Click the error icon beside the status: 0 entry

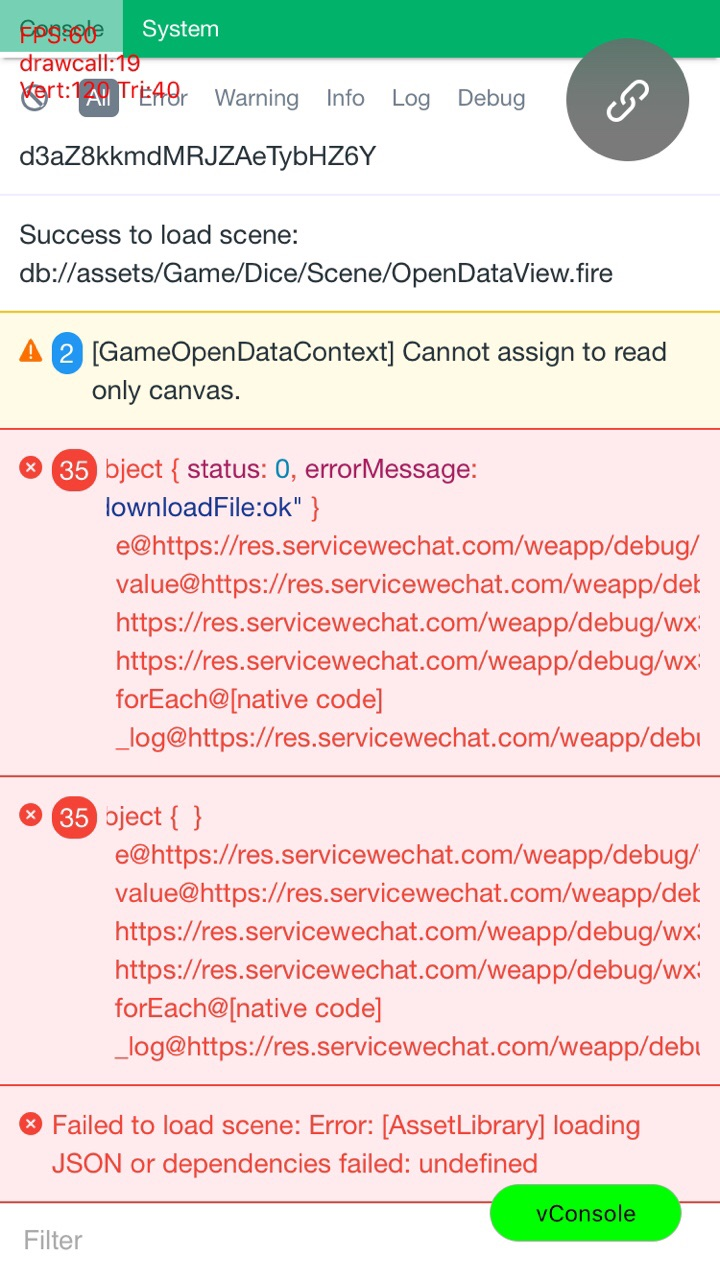(x=31, y=467)
